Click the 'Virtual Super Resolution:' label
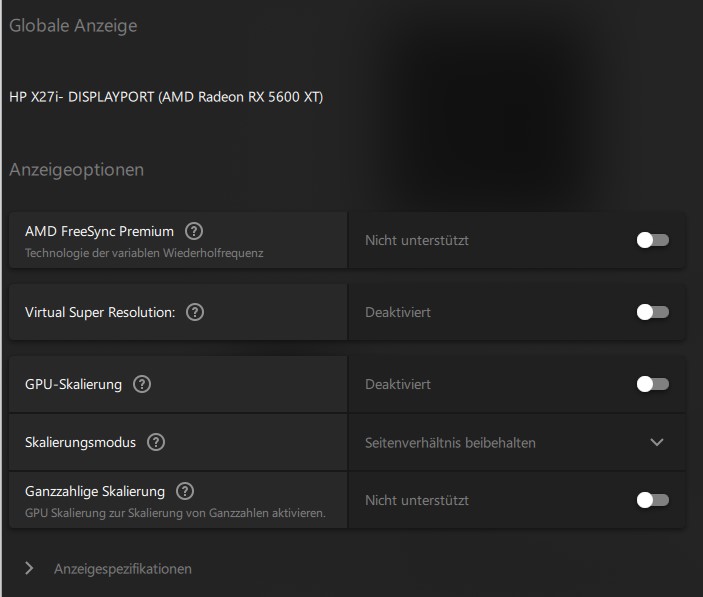Viewport: 703px width, 597px height. [x=100, y=312]
